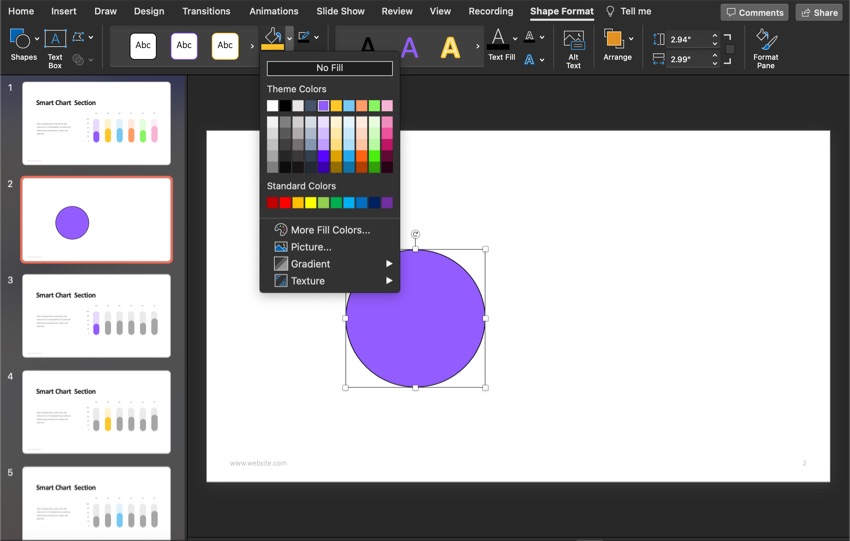The width and height of the screenshot is (850, 541).
Task: Click the Text Fill icon
Action: (499, 40)
